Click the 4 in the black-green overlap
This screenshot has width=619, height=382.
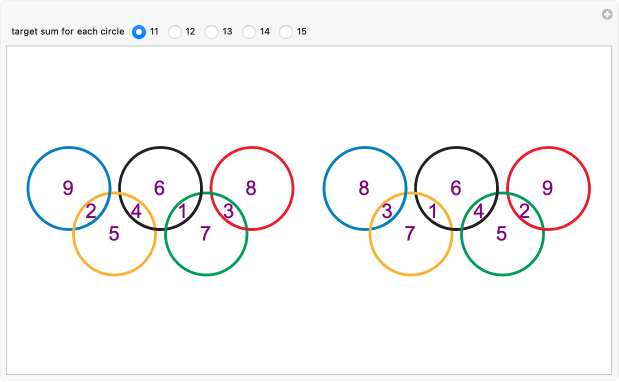[x=478, y=211]
